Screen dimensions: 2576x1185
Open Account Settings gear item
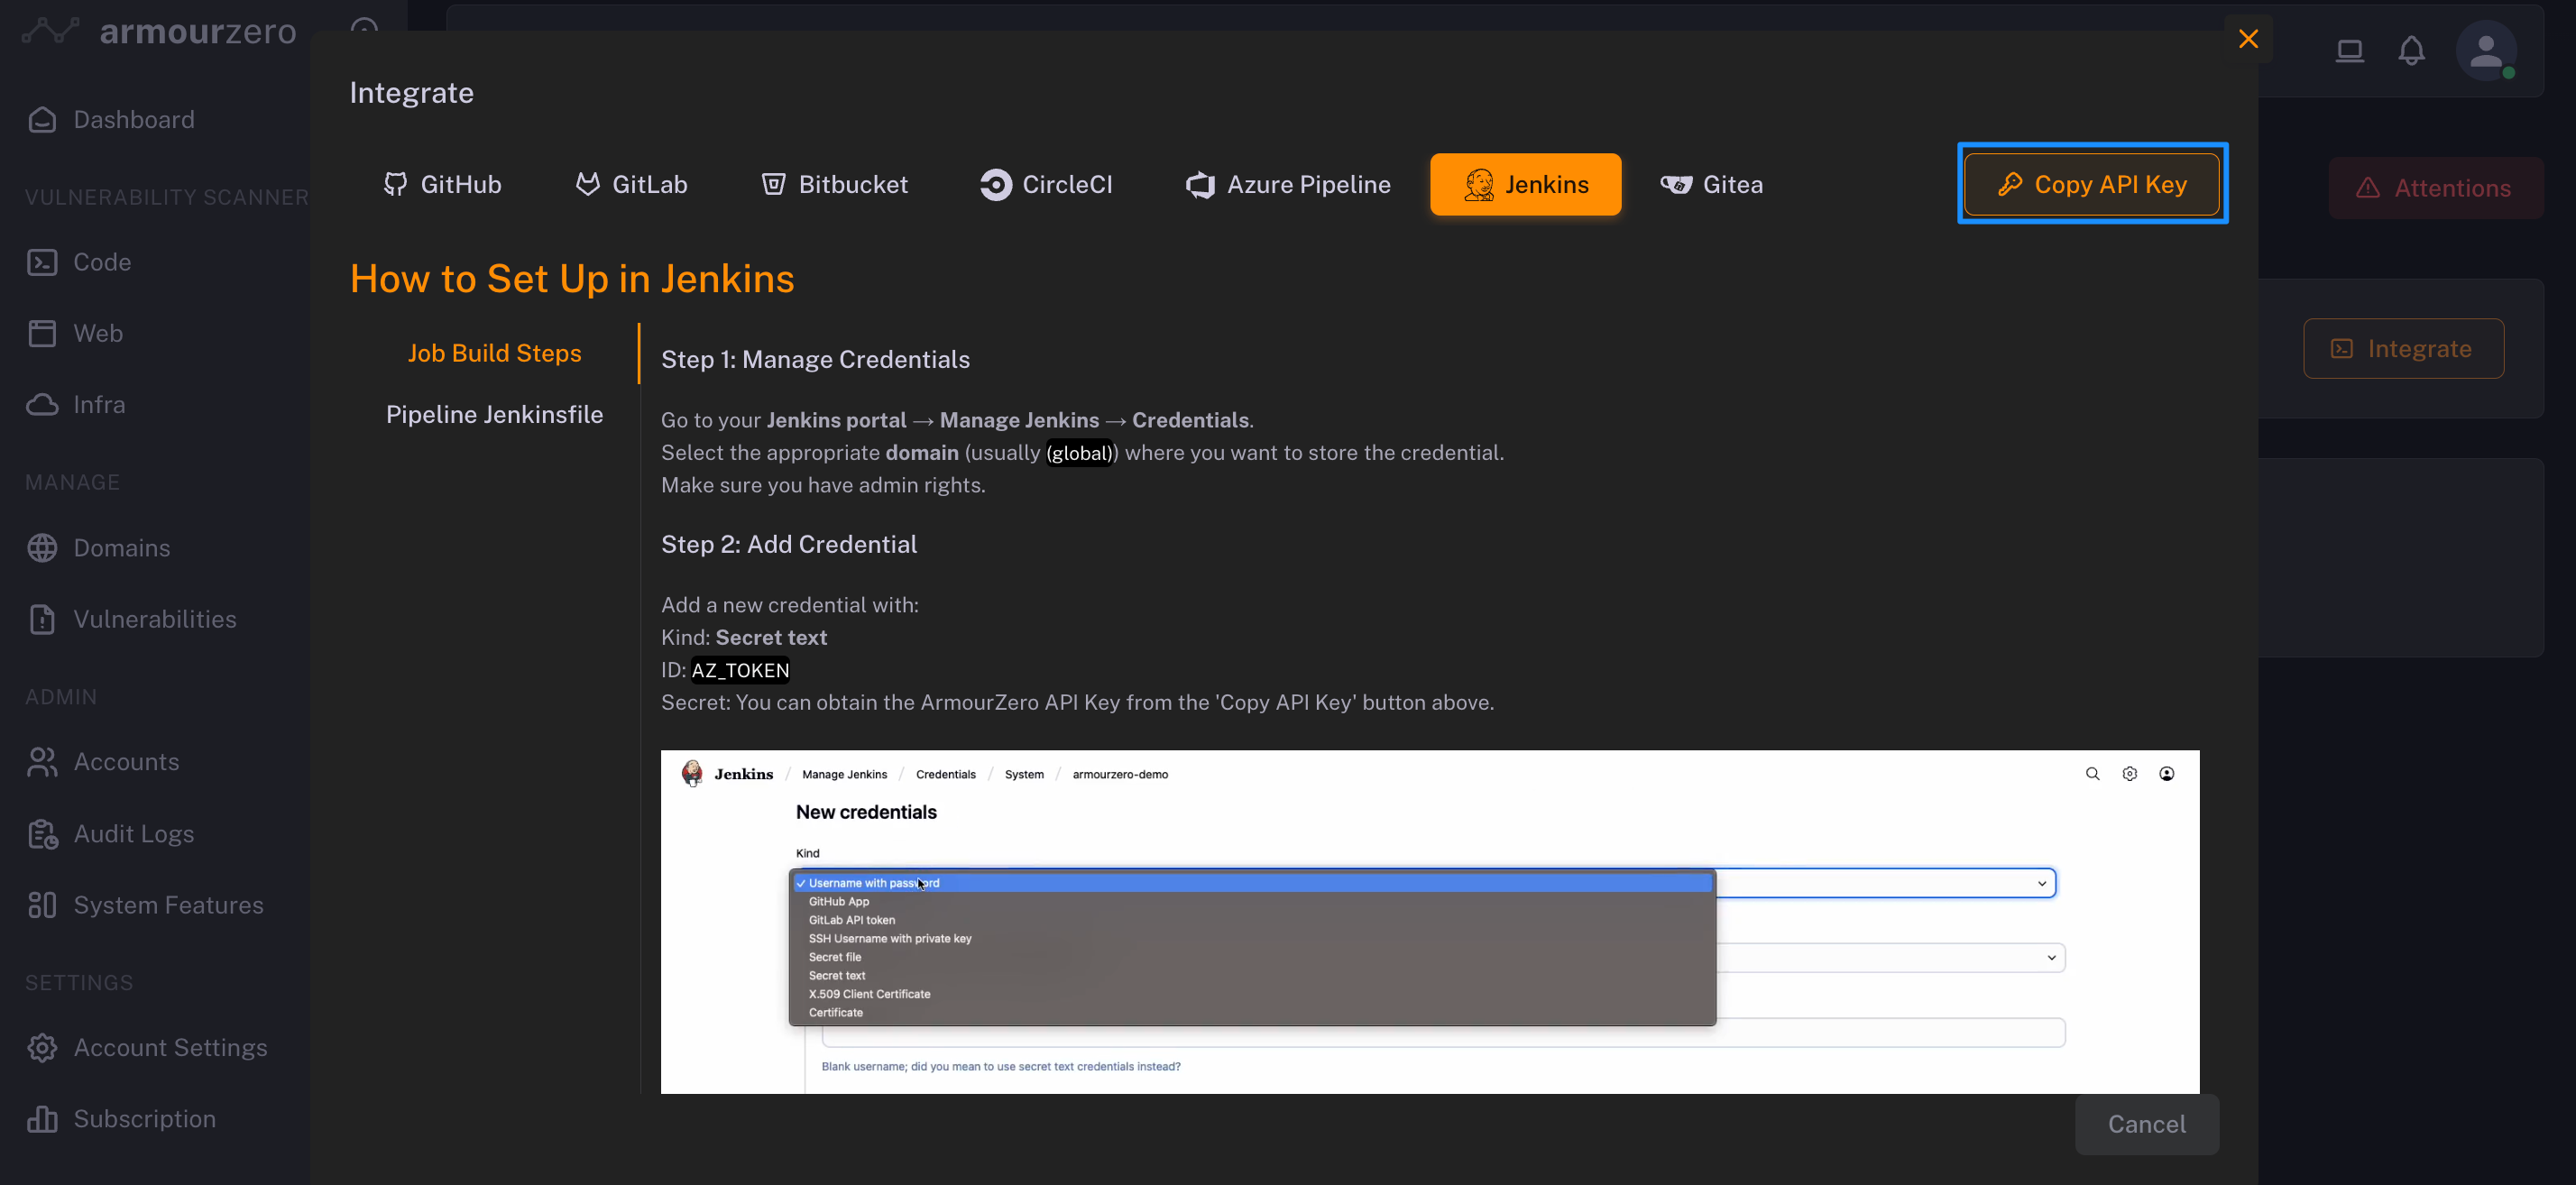(170, 1048)
